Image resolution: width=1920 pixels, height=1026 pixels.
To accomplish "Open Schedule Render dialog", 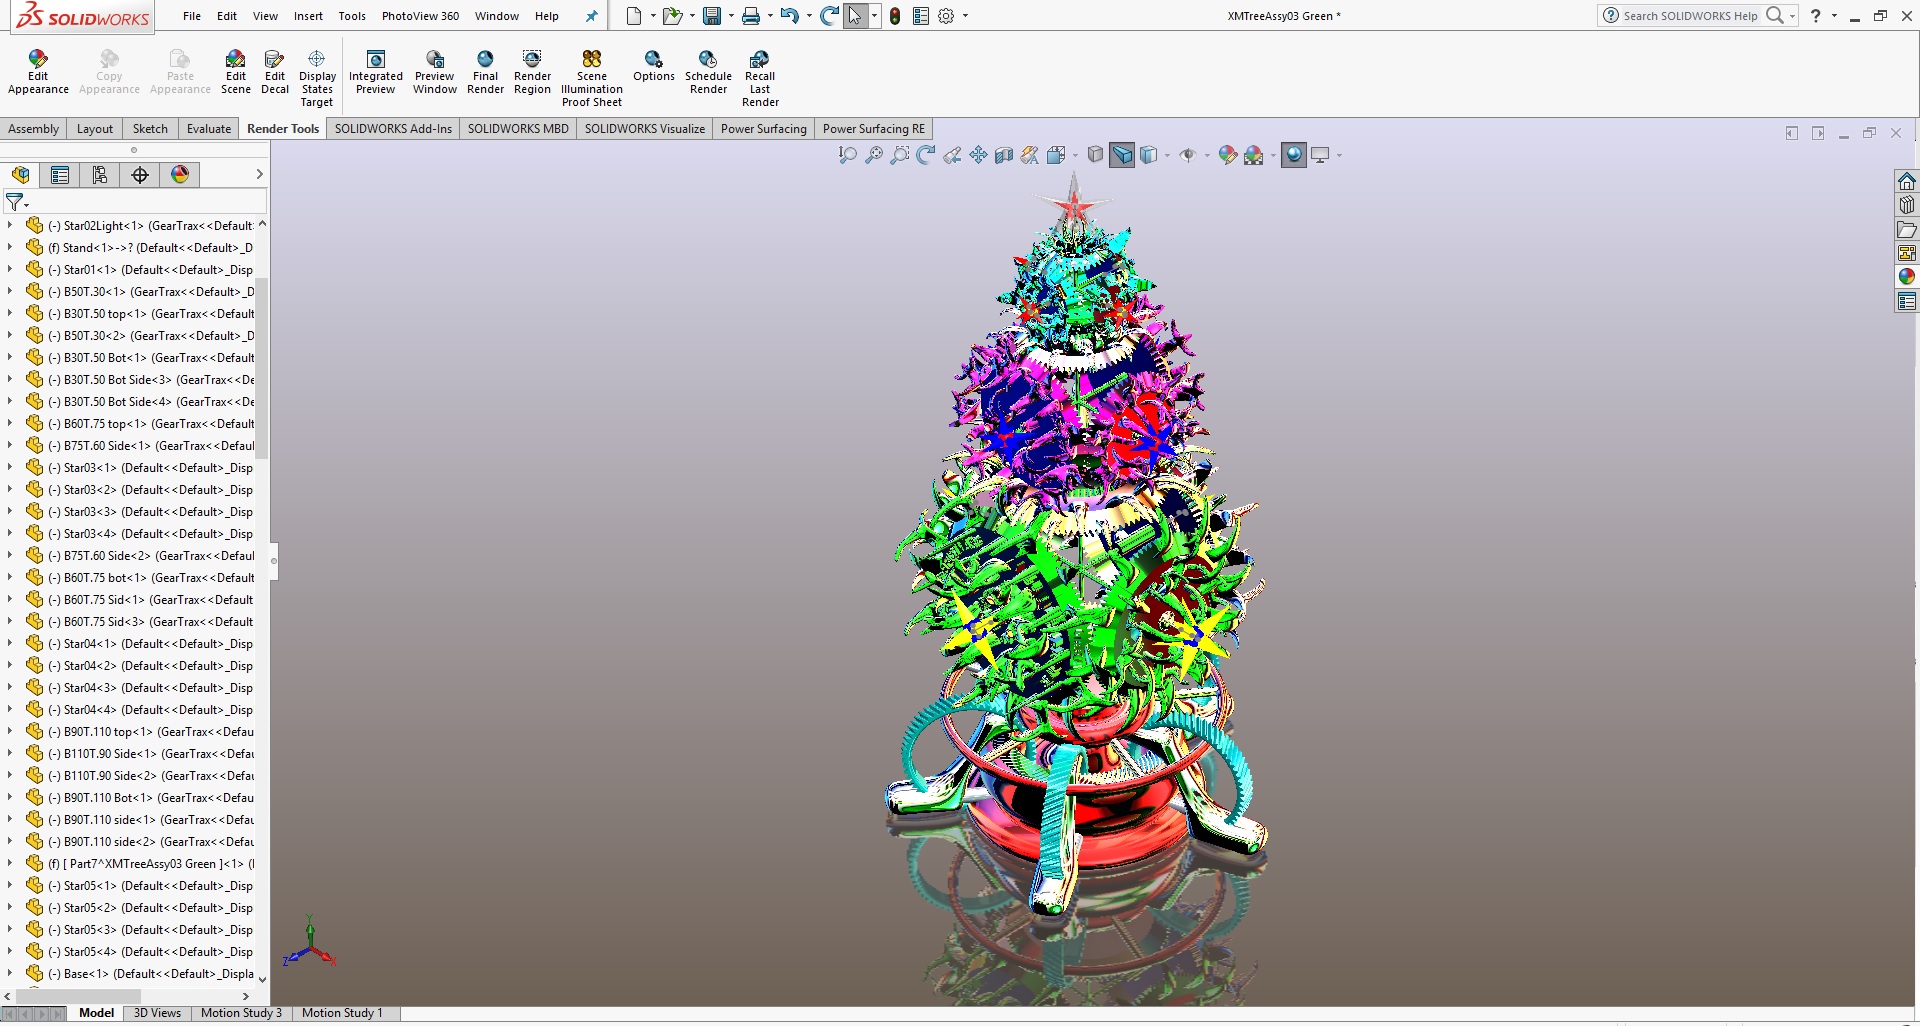I will [708, 72].
